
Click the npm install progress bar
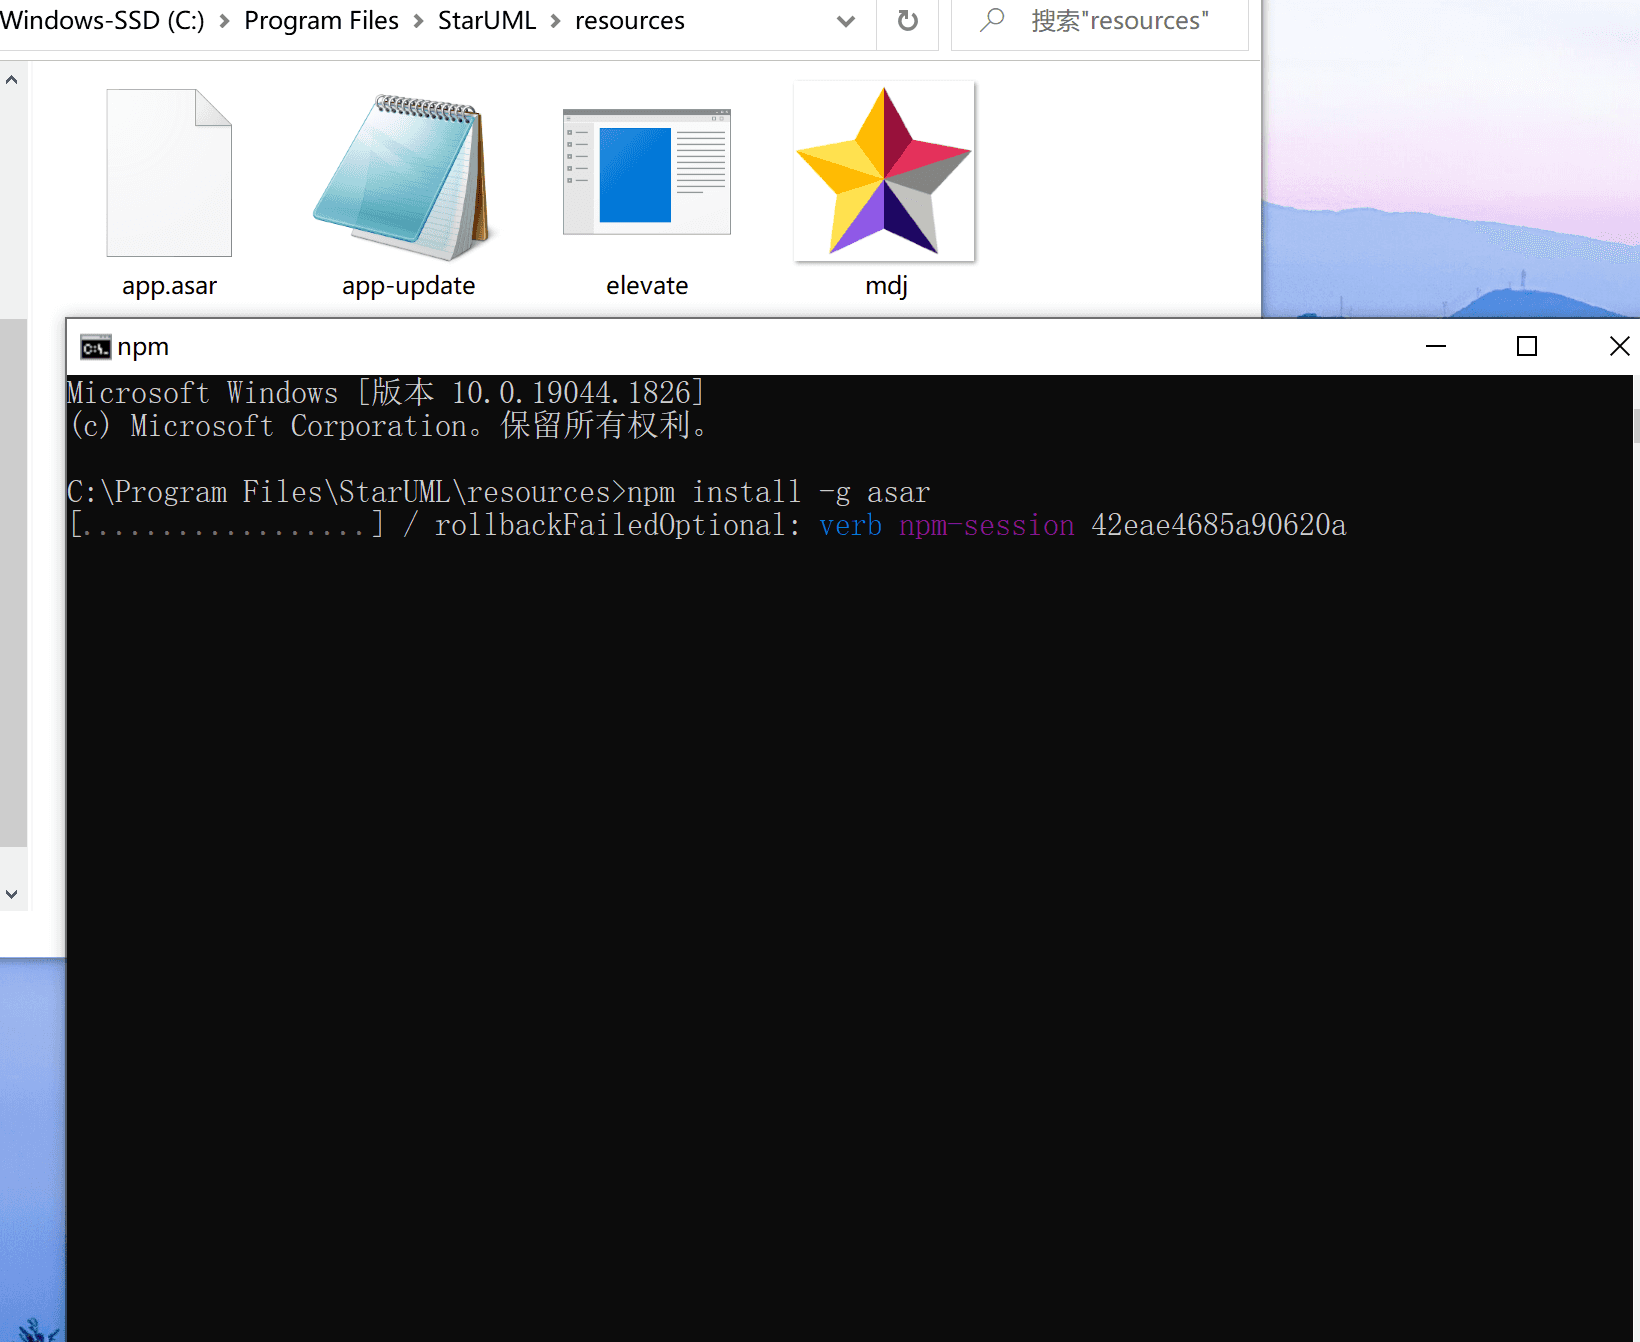click(x=227, y=525)
